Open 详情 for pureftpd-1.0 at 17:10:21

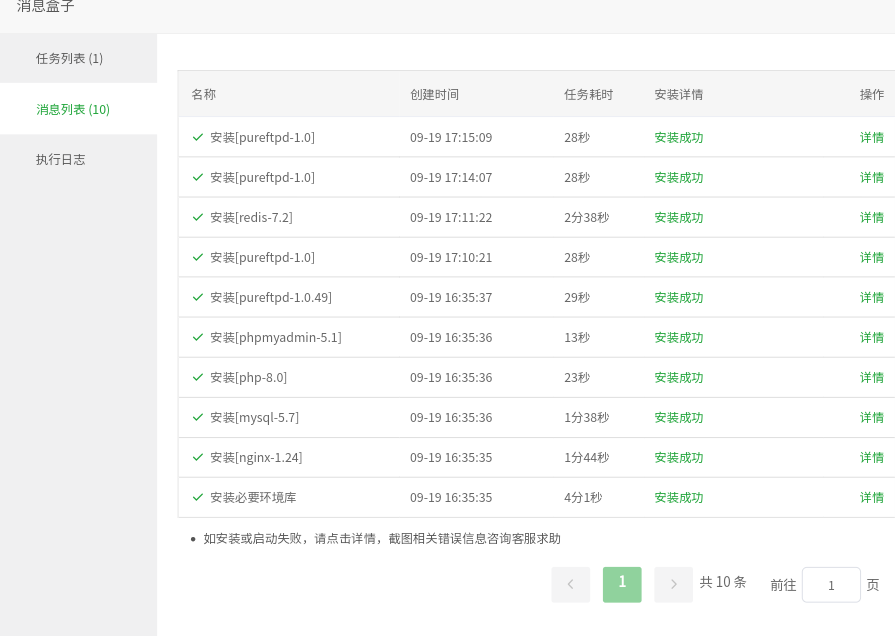point(872,257)
